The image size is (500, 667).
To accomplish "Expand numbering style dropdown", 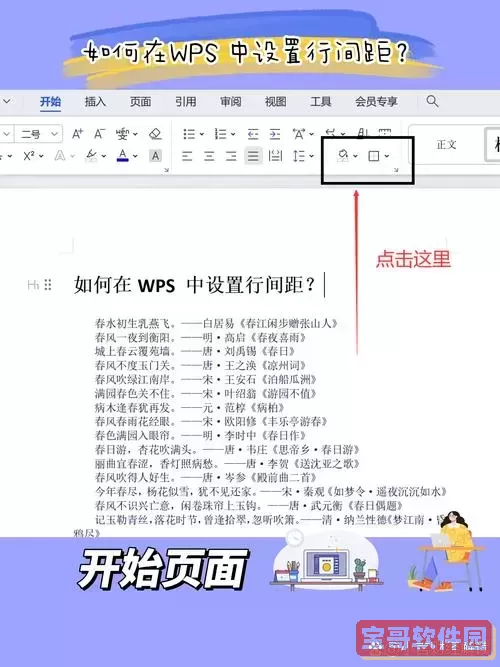I will 233,134.
